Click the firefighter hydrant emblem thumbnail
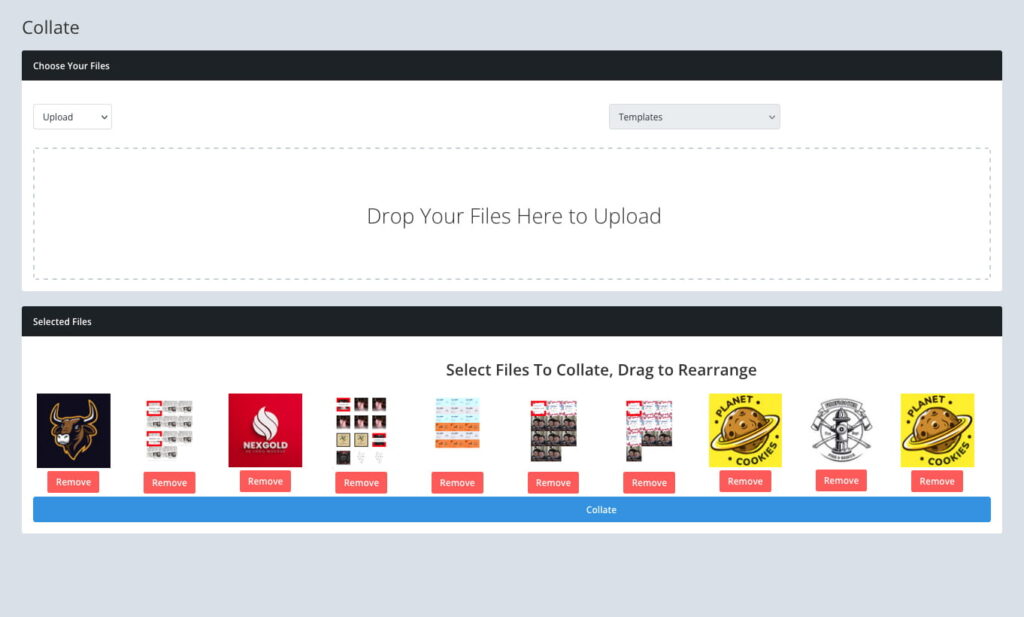Image resolution: width=1024 pixels, height=617 pixels. 841,430
